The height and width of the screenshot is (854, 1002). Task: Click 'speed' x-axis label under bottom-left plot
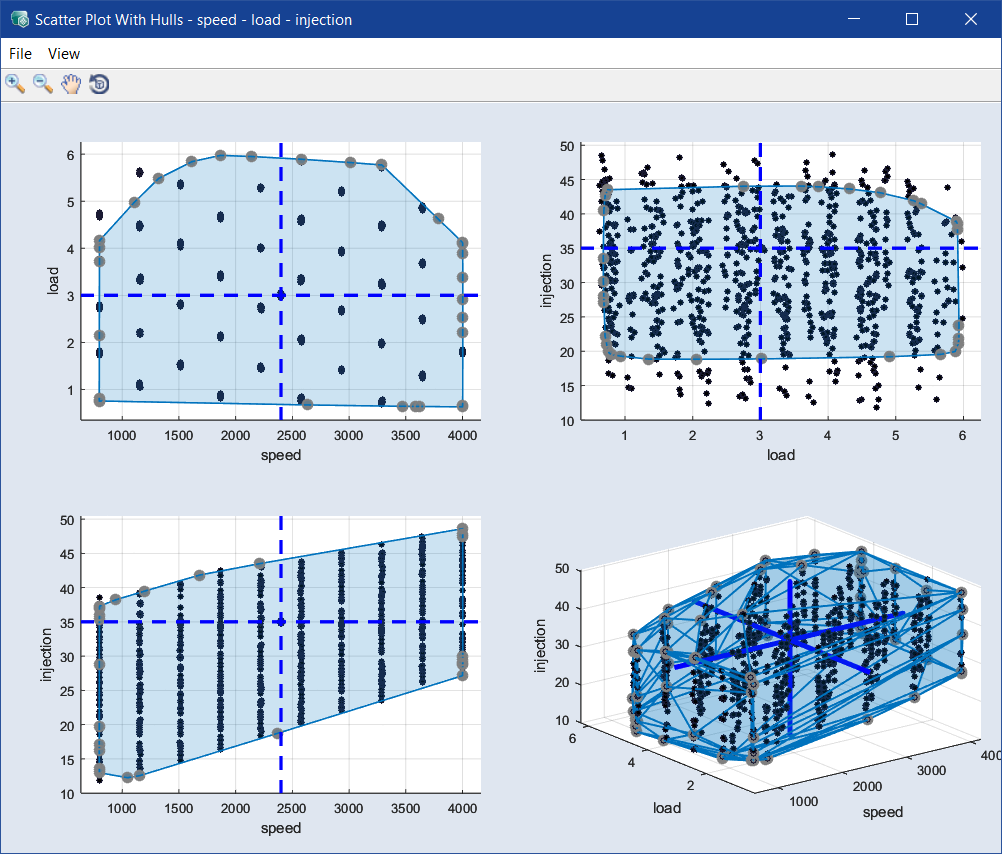tap(280, 828)
